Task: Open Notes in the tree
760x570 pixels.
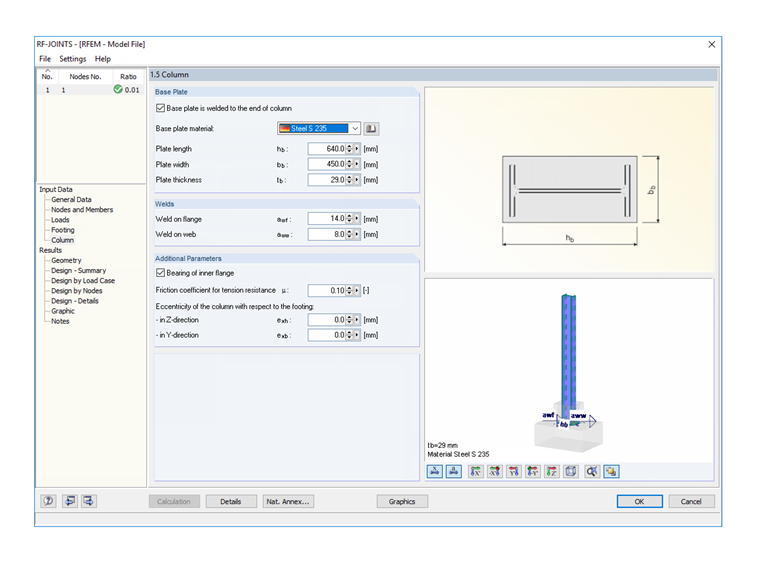Action: point(60,321)
